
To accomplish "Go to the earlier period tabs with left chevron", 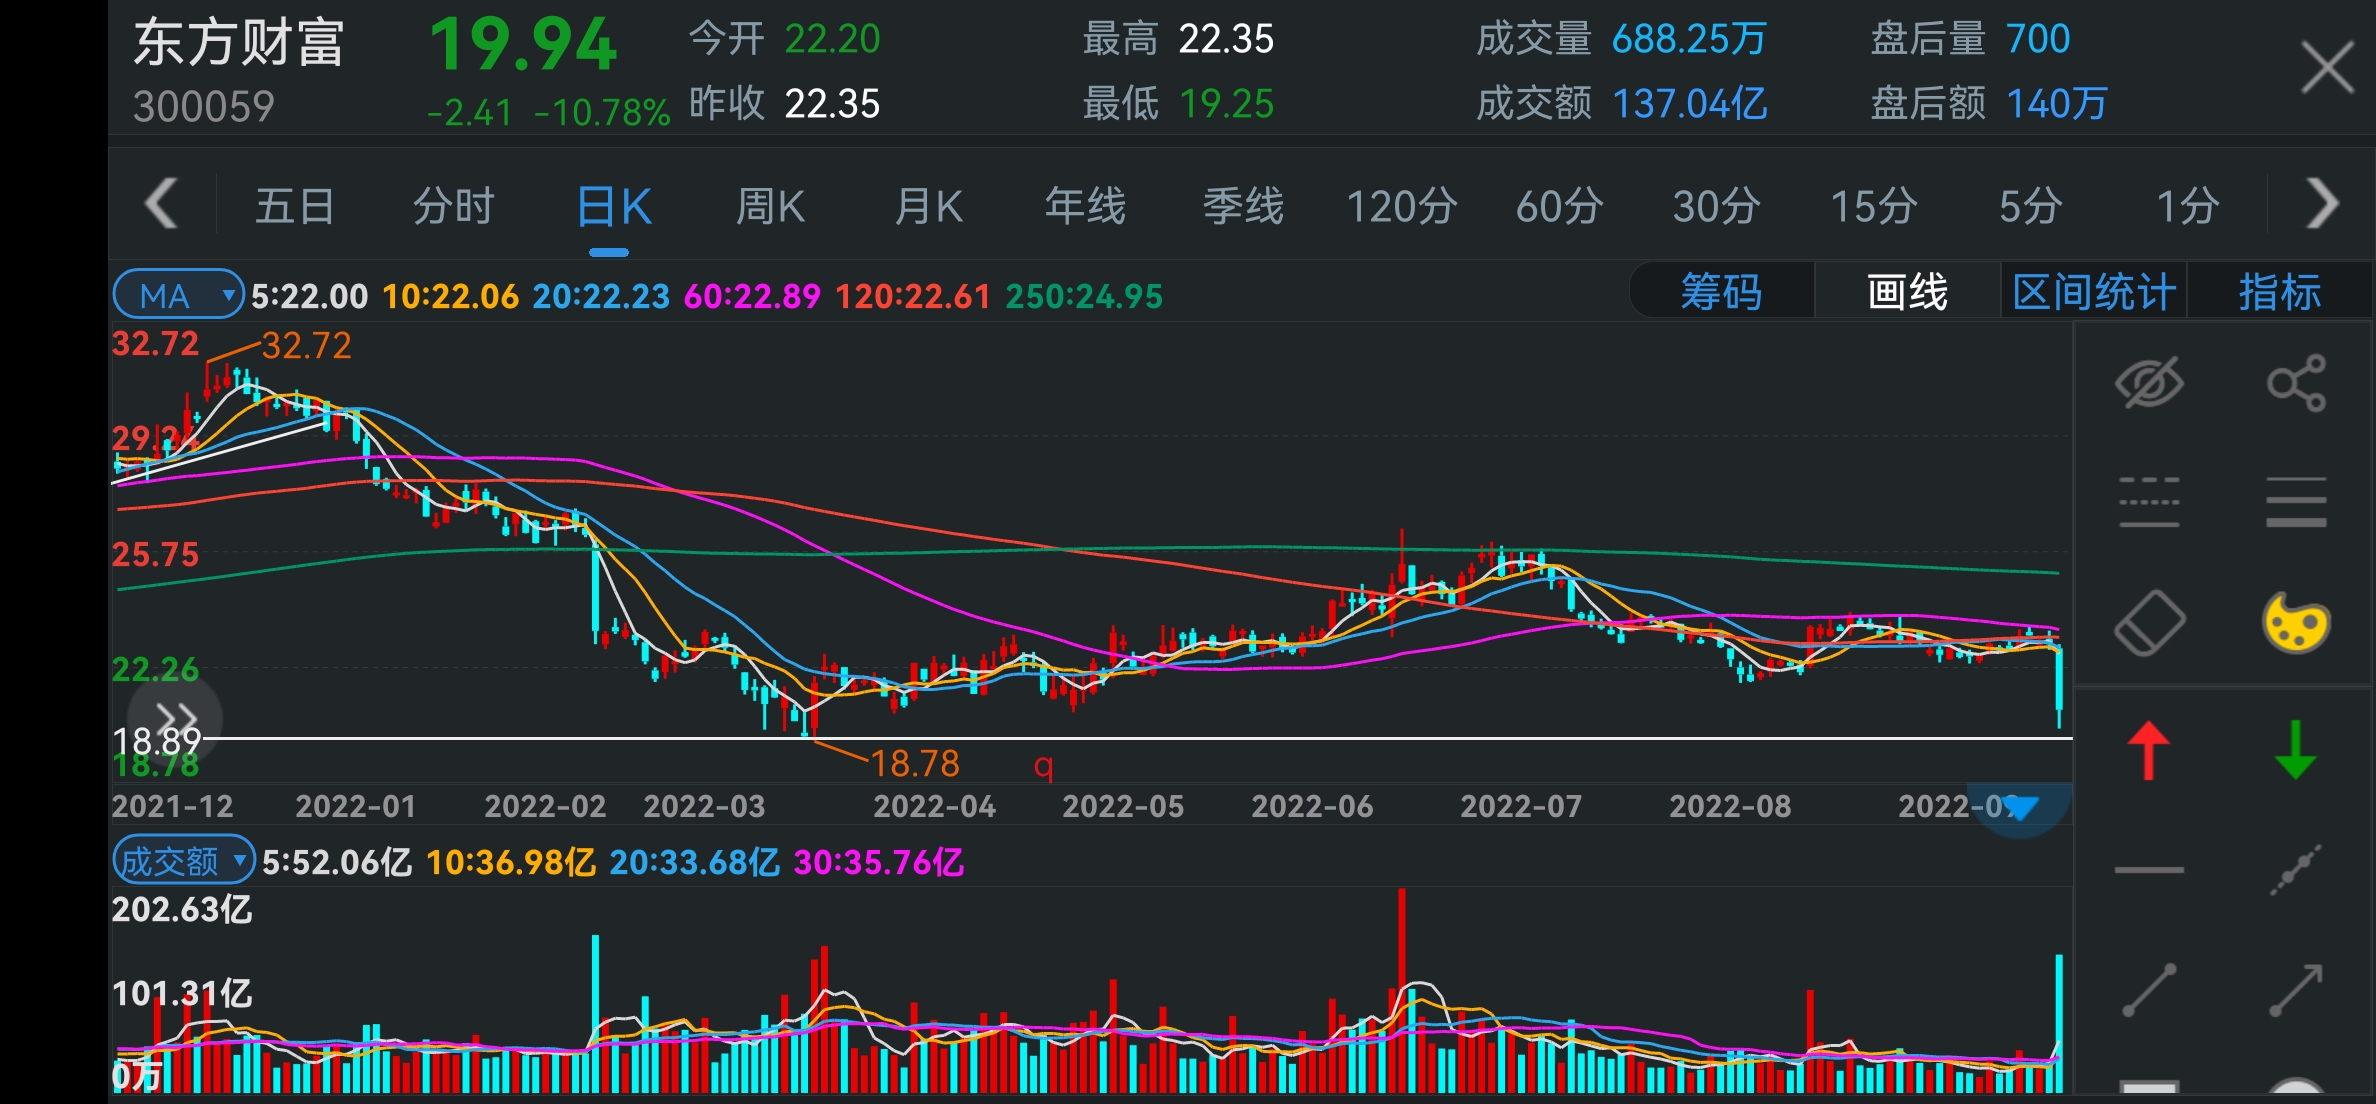I will pyautogui.click(x=162, y=204).
